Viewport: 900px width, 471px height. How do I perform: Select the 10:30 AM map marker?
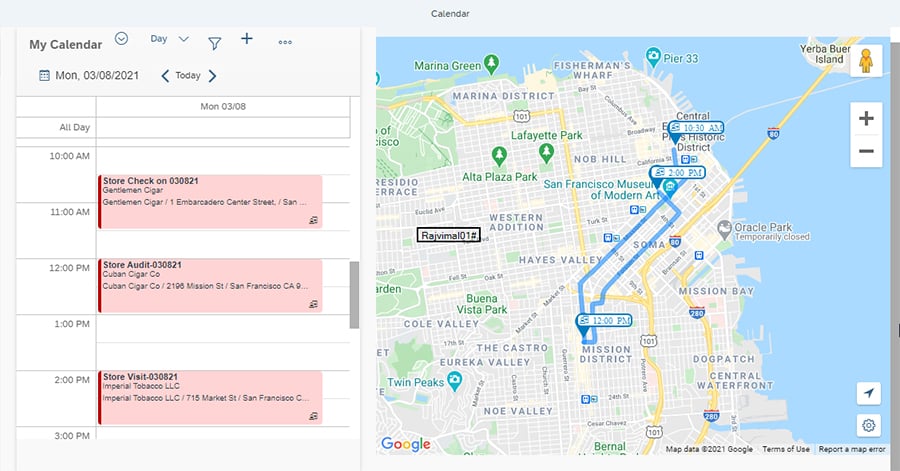696,128
